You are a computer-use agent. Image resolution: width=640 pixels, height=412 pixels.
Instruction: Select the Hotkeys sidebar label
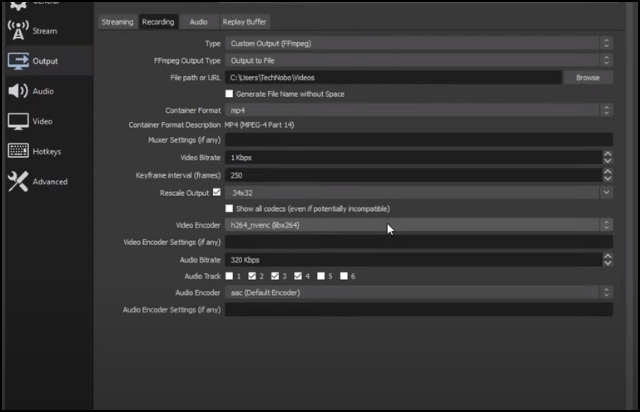47,151
